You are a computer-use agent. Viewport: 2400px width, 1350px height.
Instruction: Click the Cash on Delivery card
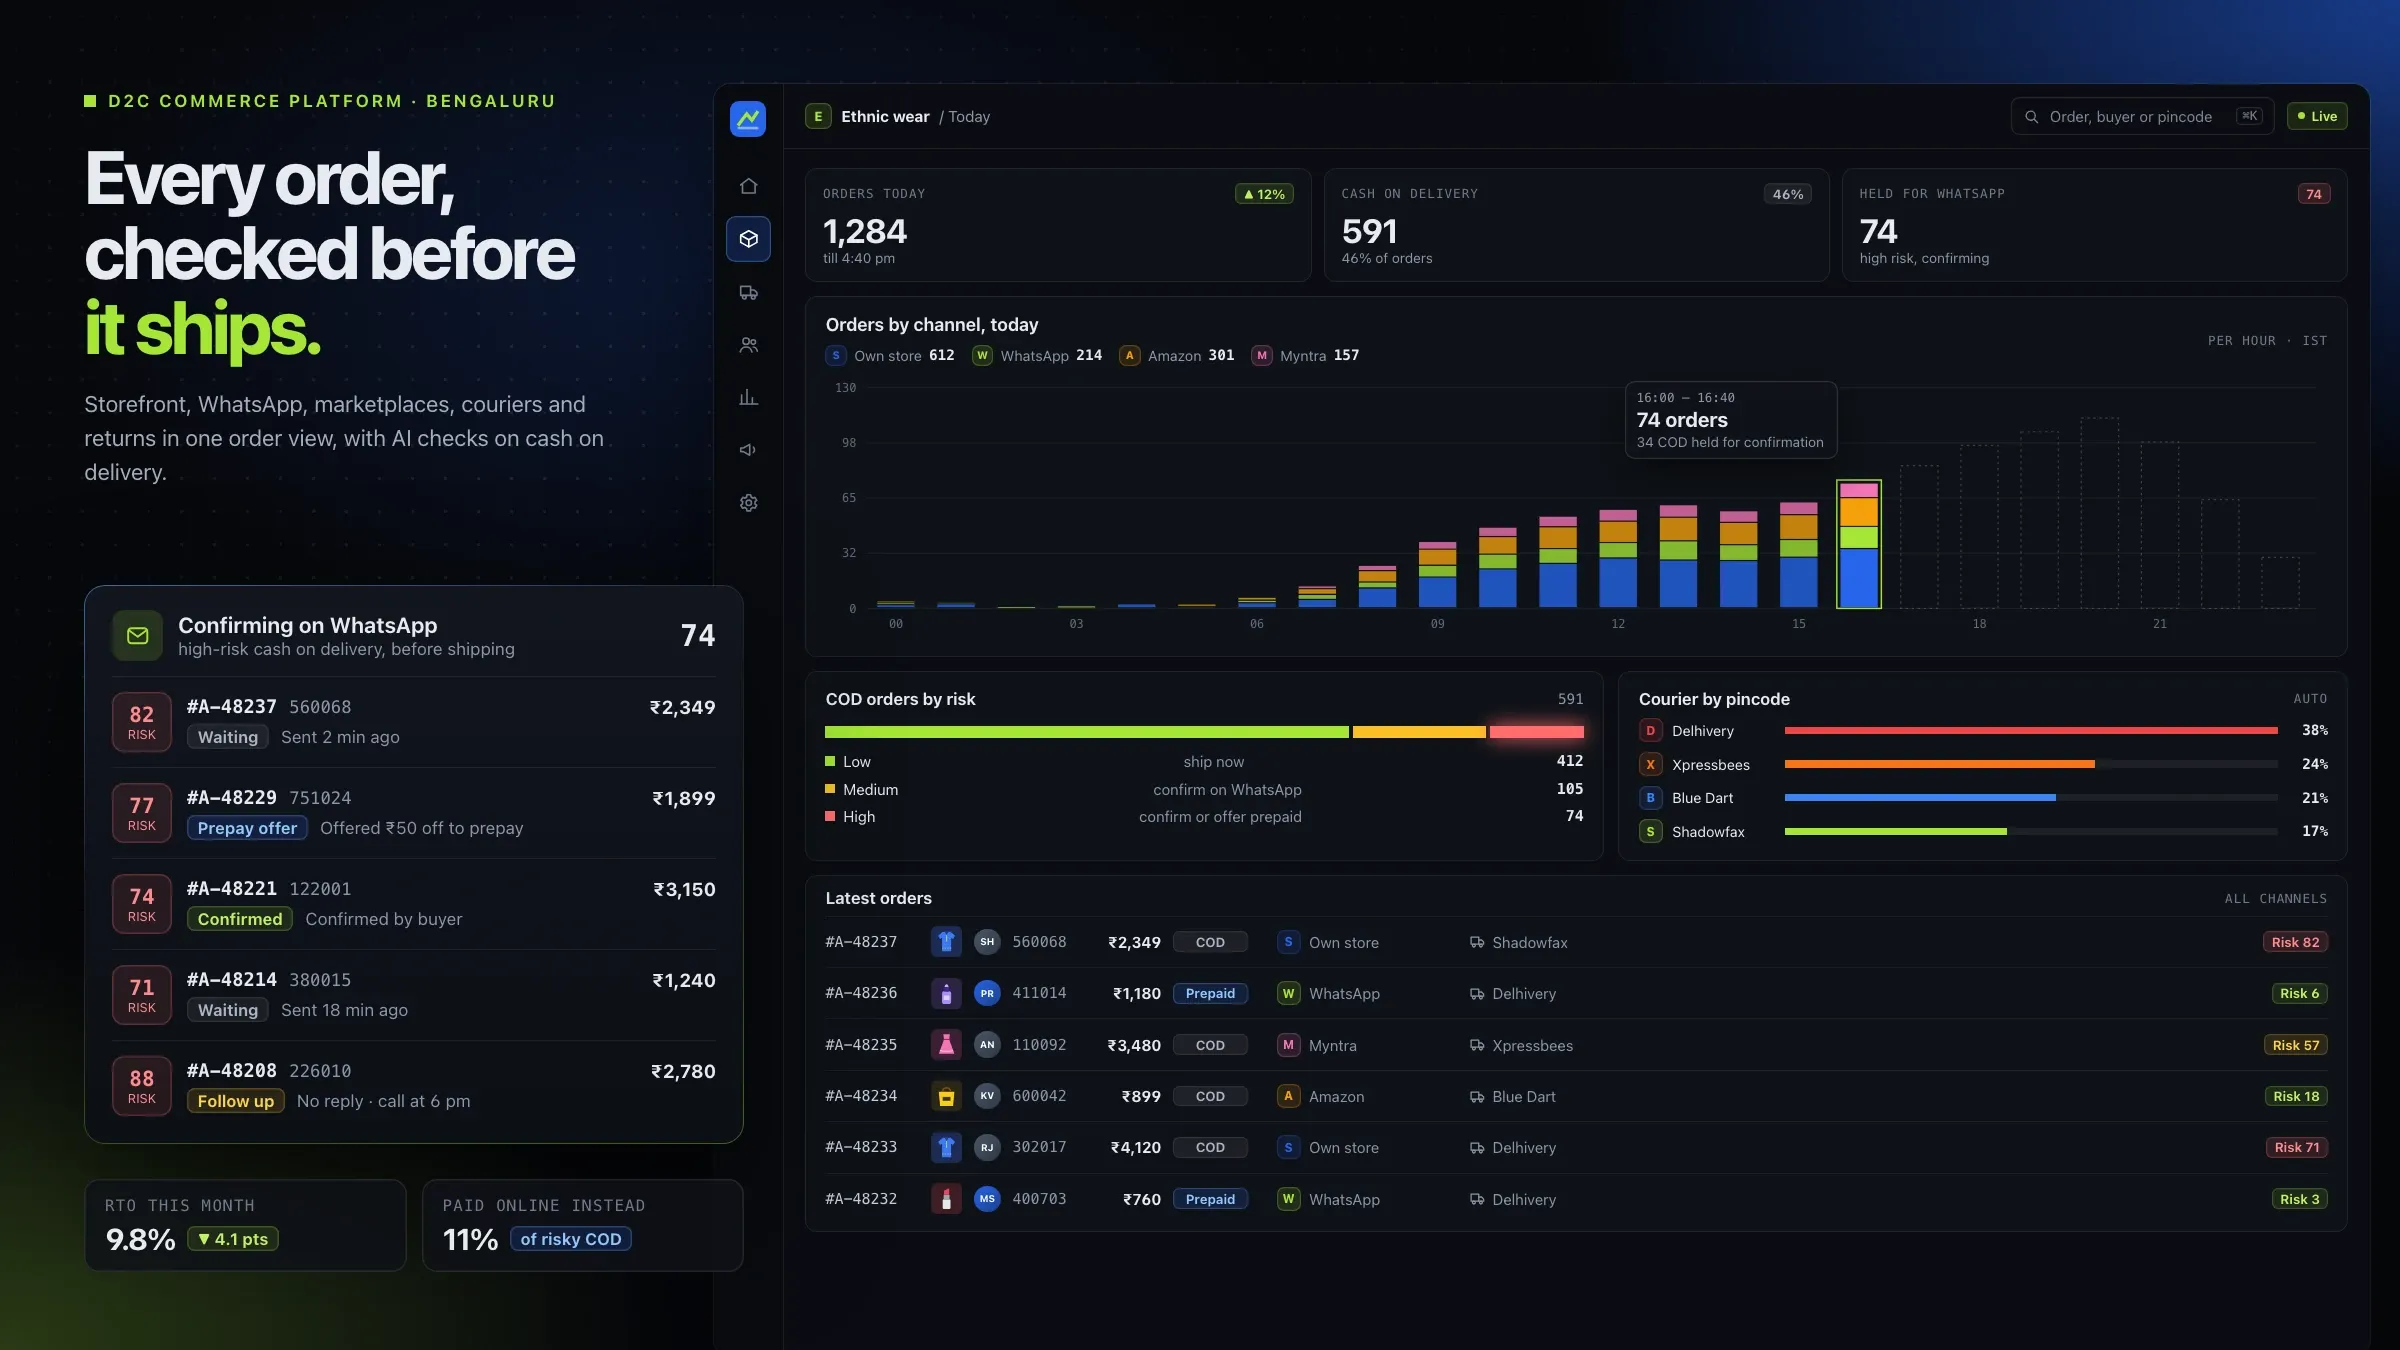click(x=1576, y=225)
